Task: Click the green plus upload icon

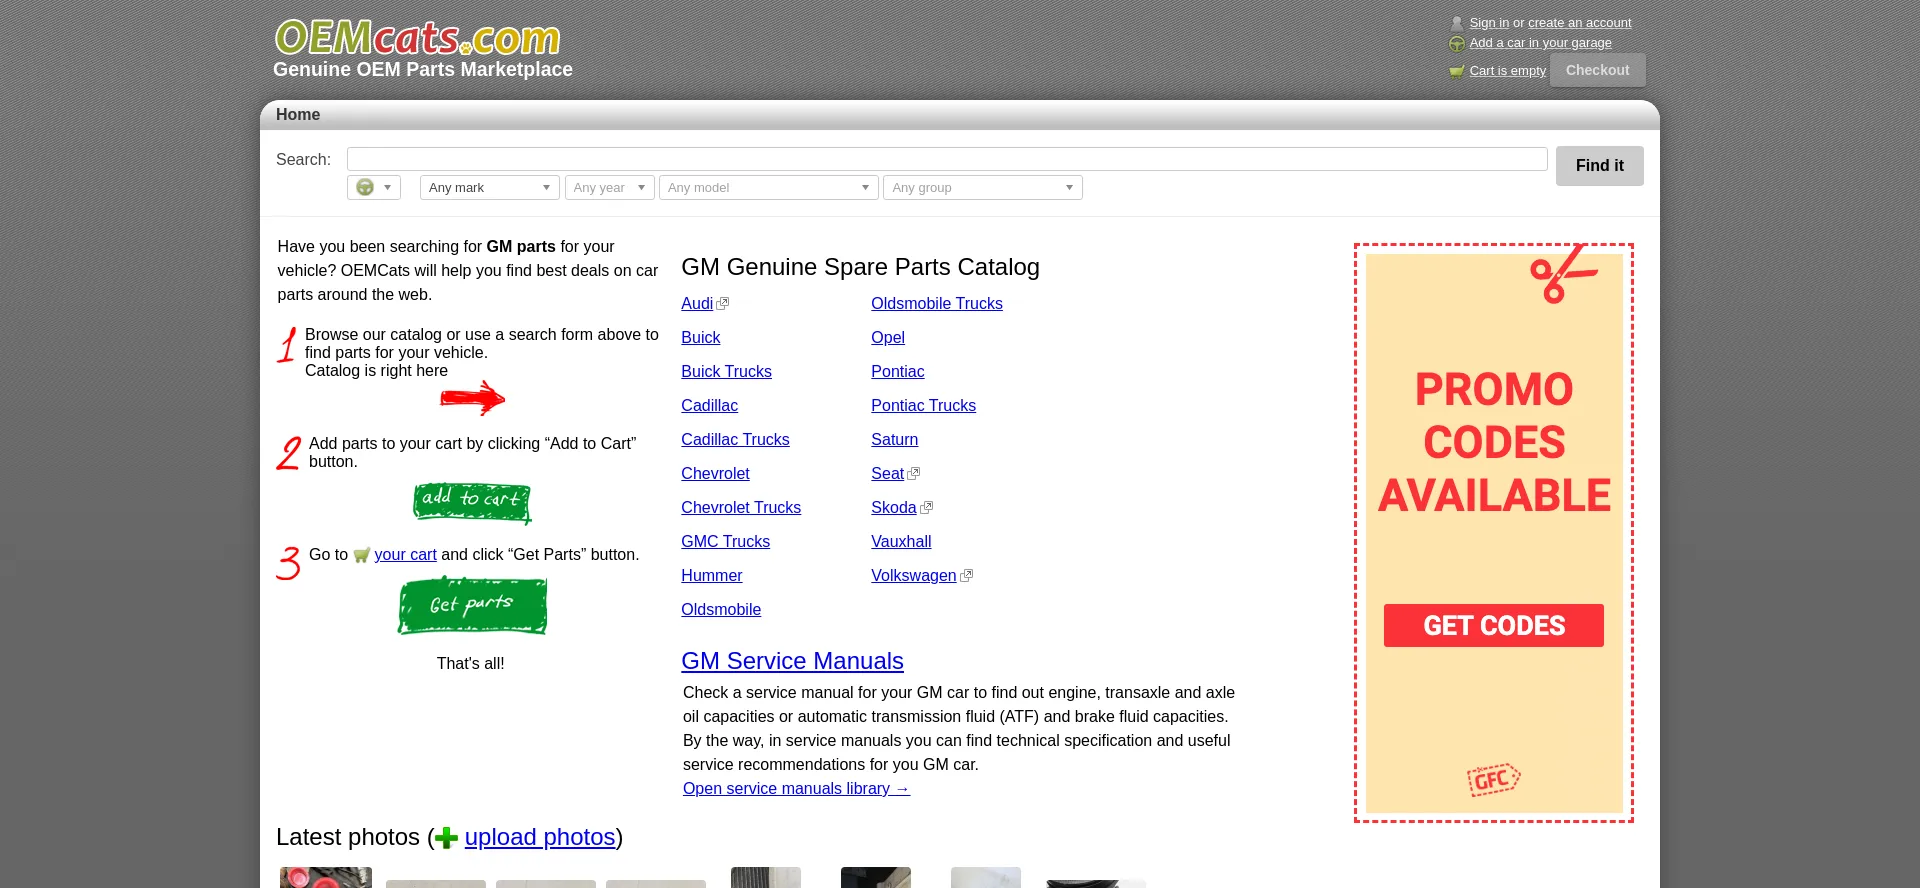Action: (x=447, y=838)
